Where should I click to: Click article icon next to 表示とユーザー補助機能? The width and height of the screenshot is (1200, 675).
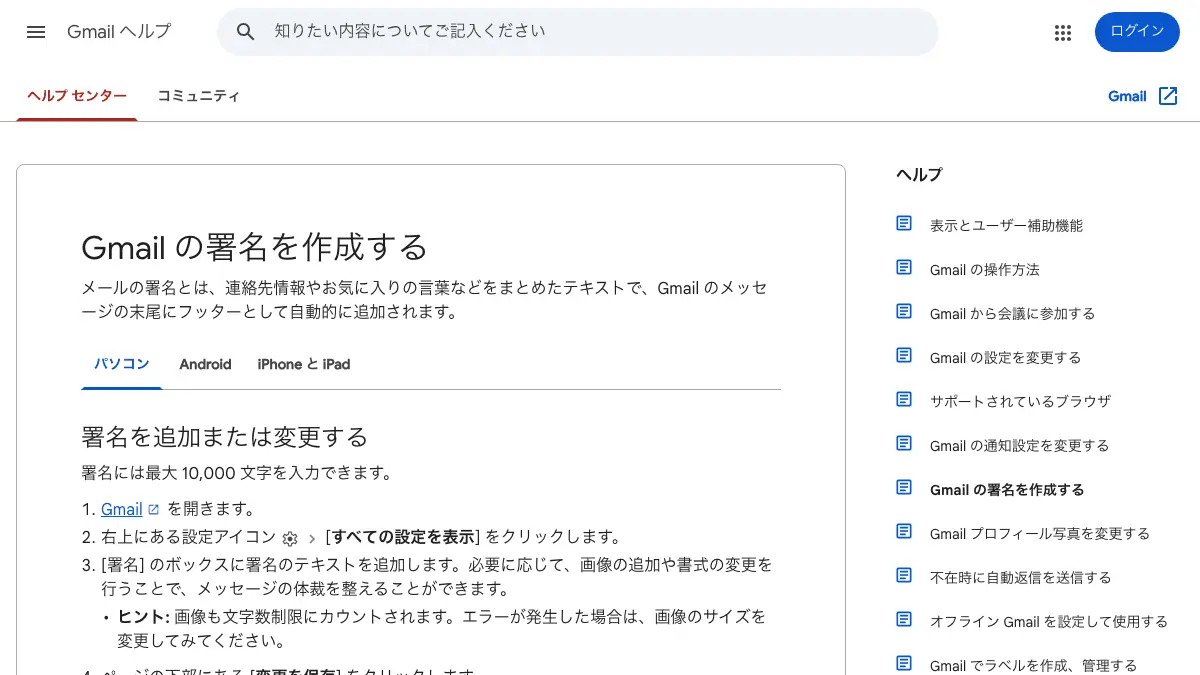click(x=904, y=224)
